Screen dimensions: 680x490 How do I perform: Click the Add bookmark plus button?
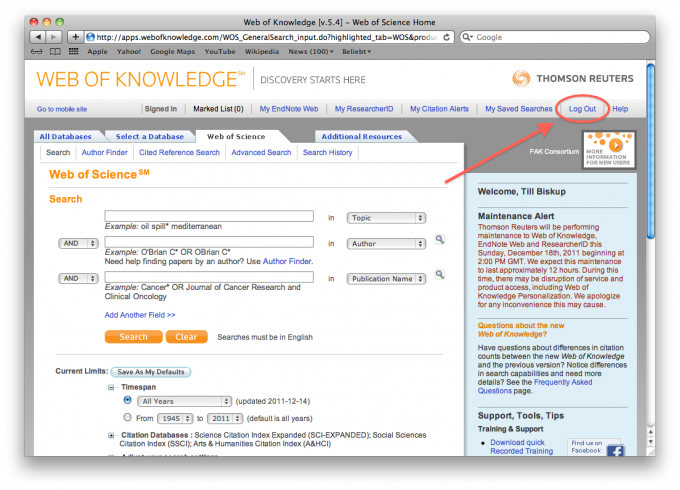[75, 37]
